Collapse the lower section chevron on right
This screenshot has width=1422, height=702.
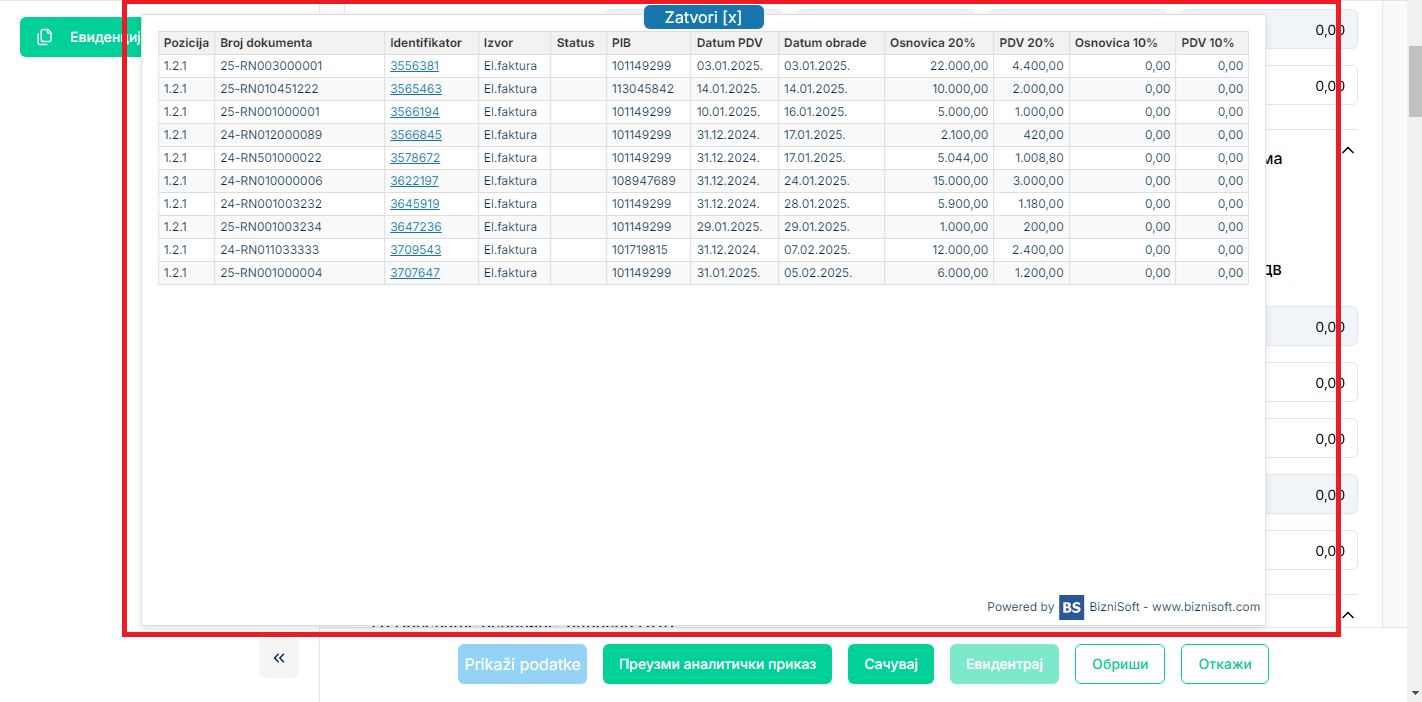click(1347, 615)
